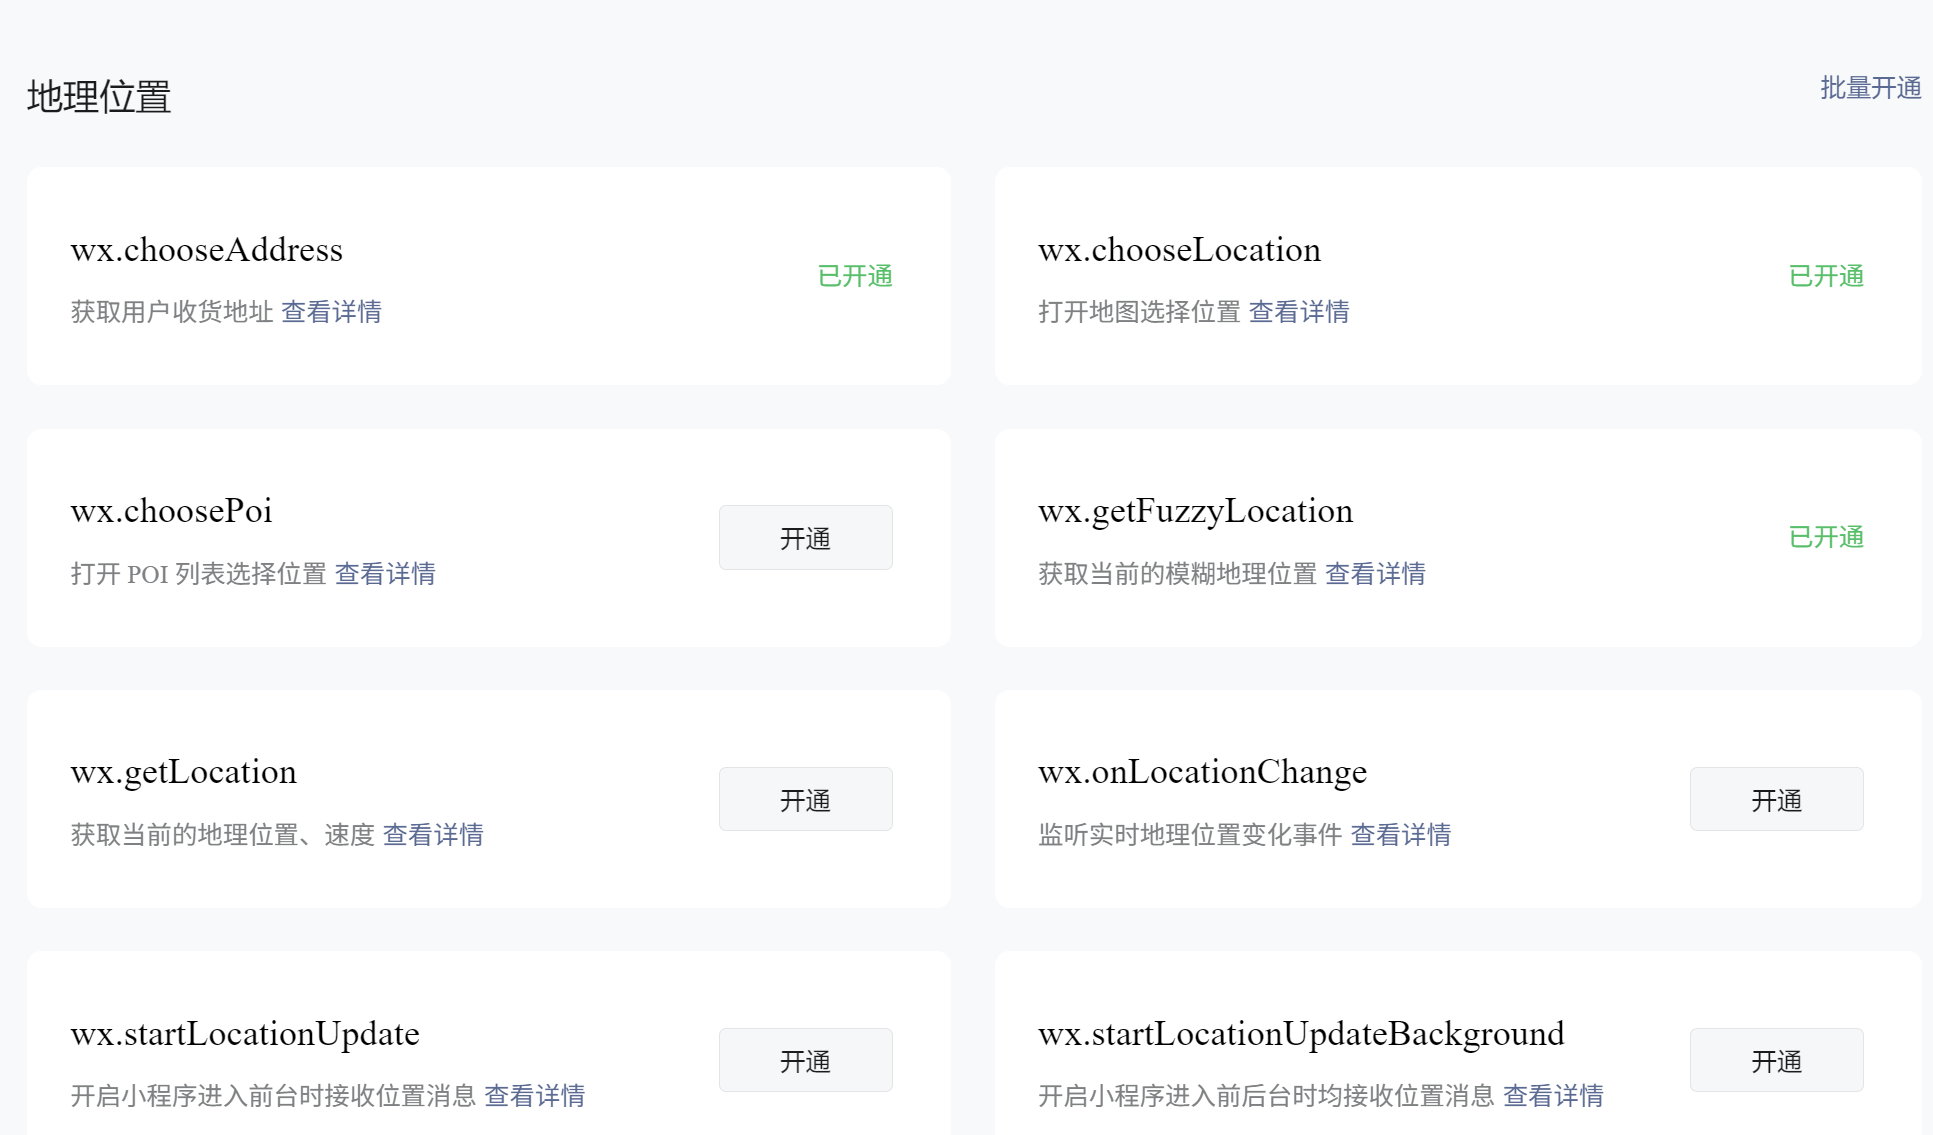Enable the wx.onLocationChange API
Viewport: 1933px width, 1135px height.
click(1776, 799)
